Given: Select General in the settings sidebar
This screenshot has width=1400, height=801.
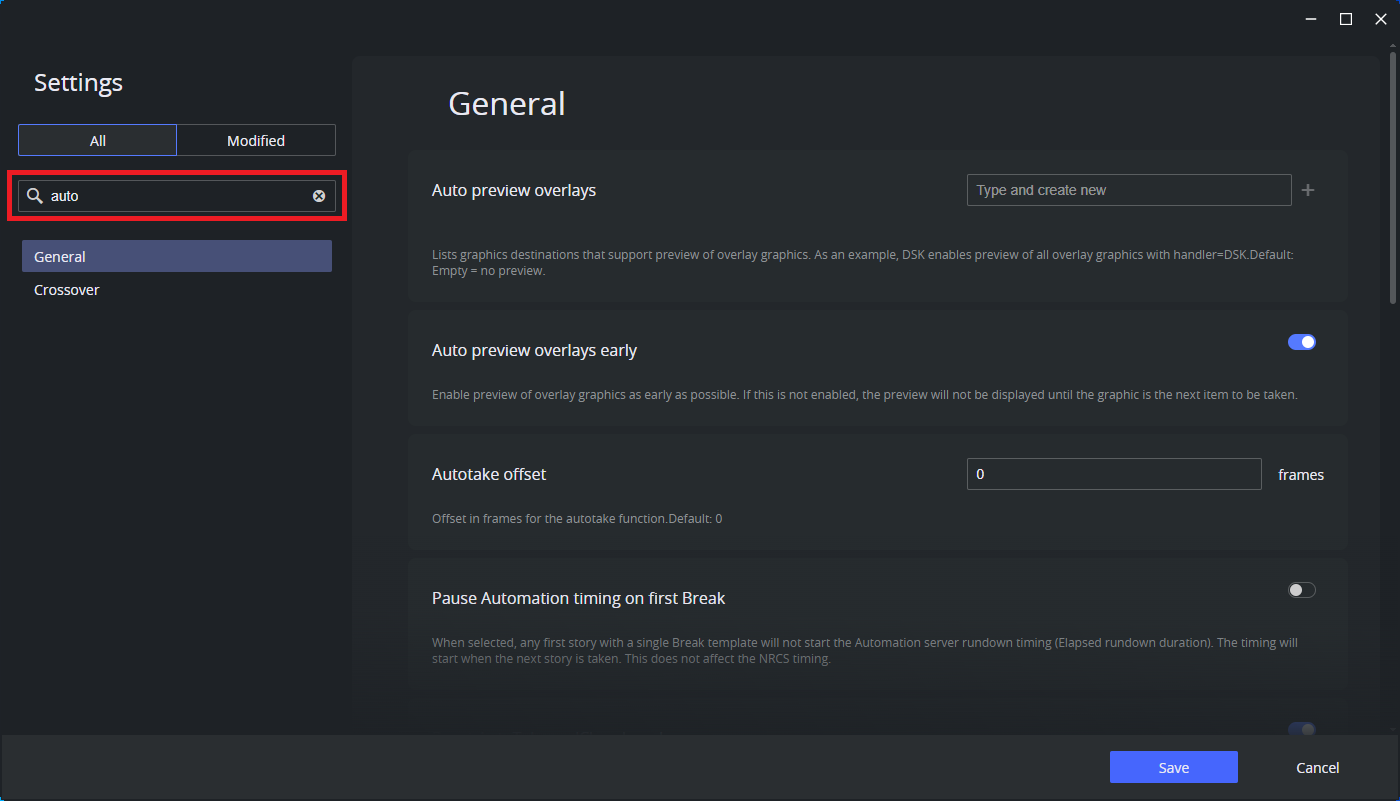Looking at the screenshot, I should [176, 256].
